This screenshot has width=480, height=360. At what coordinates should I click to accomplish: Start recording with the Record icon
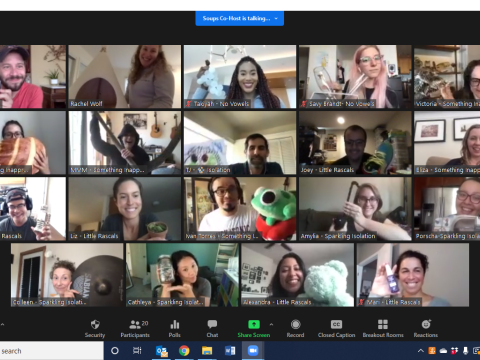tap(295, 324)
